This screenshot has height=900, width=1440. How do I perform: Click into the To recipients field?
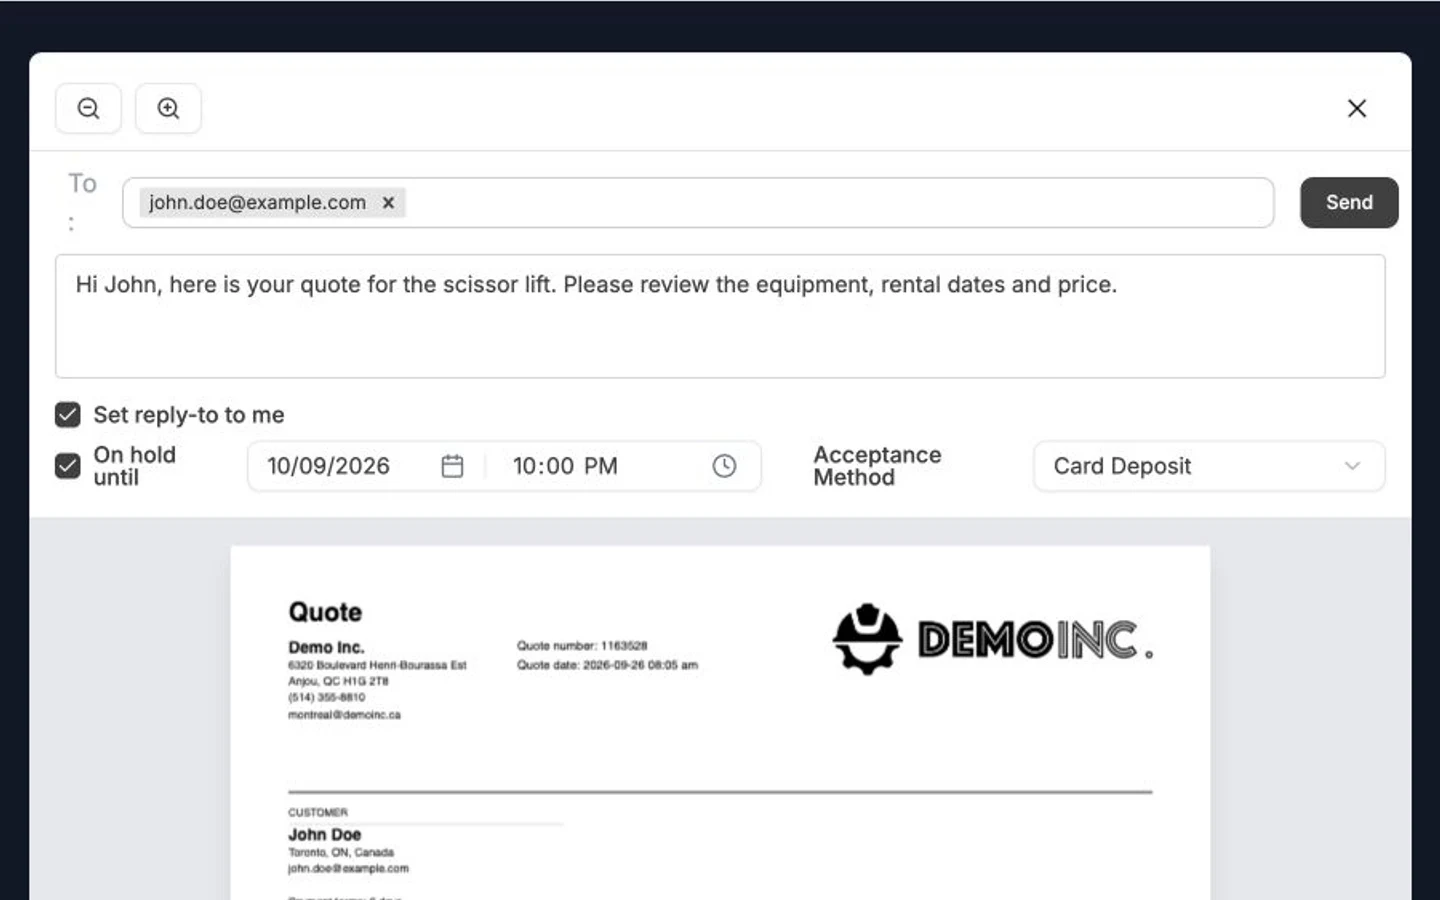[698, 202]
